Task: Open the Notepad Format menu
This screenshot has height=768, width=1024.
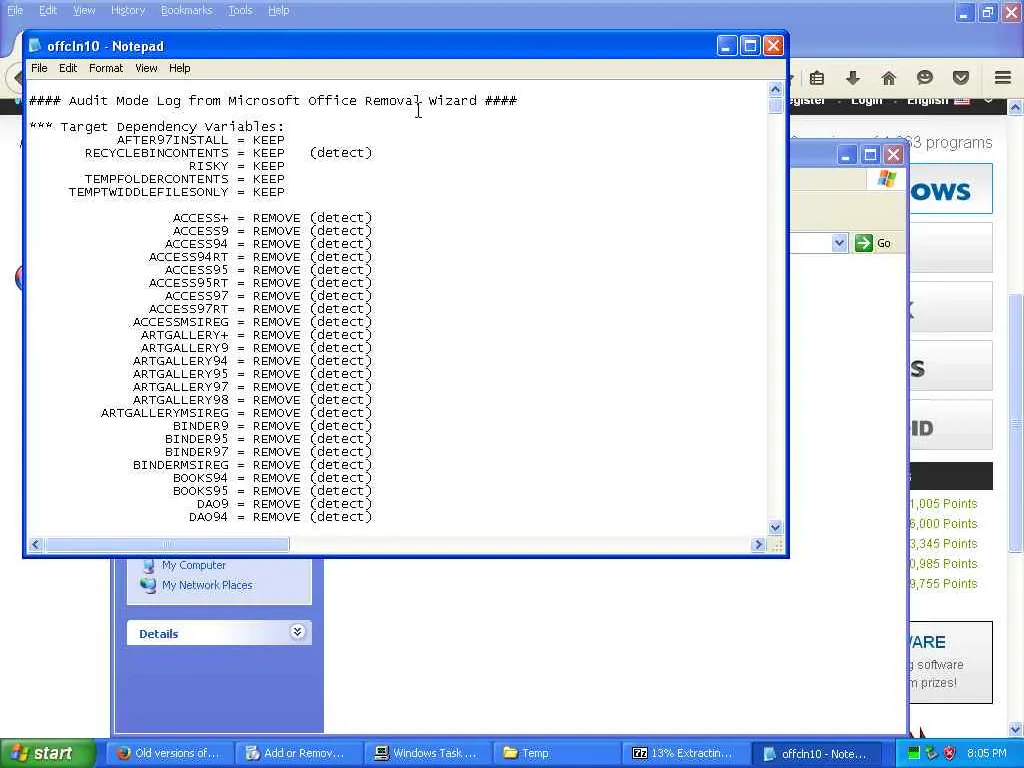Action: coord(106,68)
